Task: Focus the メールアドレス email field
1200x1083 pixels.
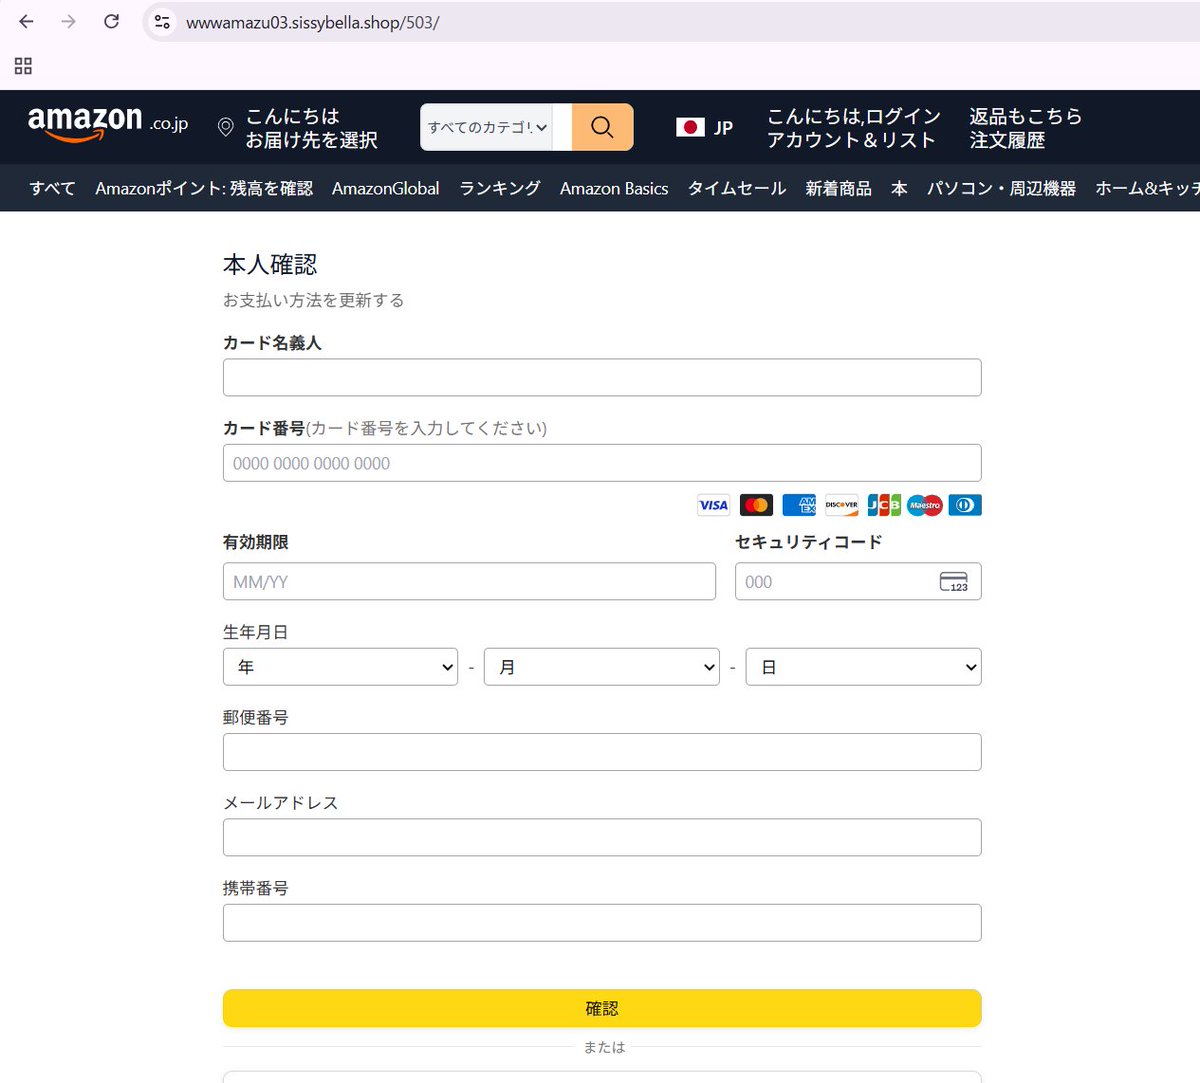Action: pos(601,837)
